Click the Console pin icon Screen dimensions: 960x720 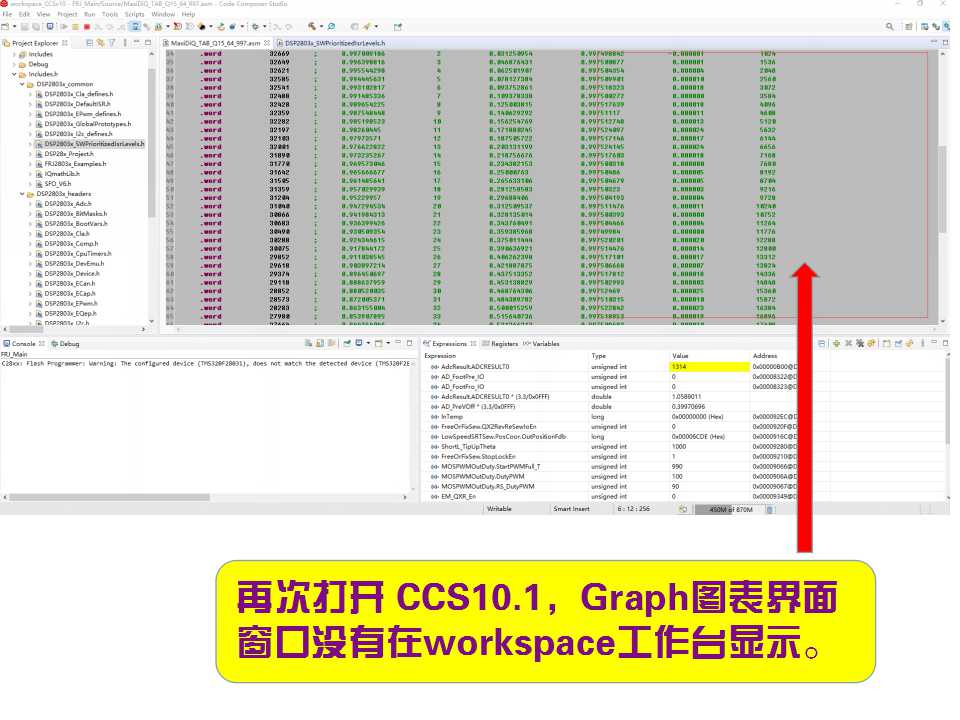(347, 343)
